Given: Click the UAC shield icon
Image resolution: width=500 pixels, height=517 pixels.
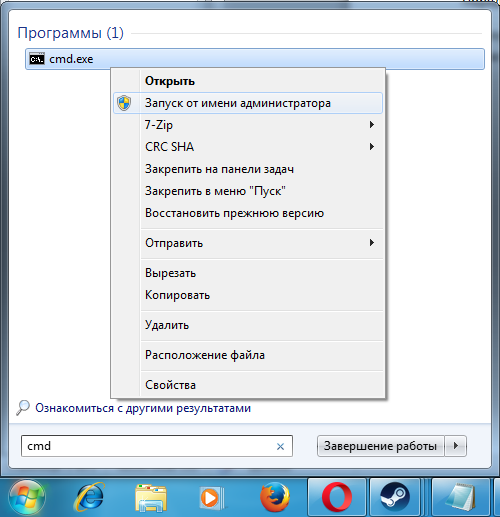Looking at the screenshot, I should tap(124, 103).
